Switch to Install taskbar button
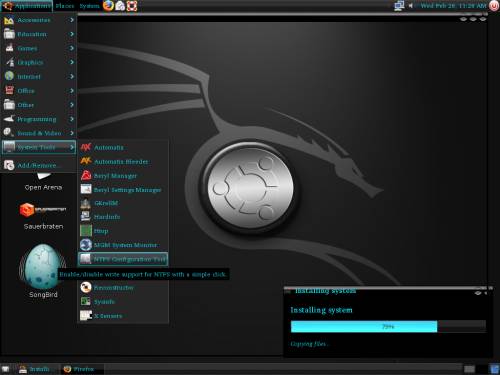Image resolution: width=500 pixels, height=375 pixels. (38, 369)
